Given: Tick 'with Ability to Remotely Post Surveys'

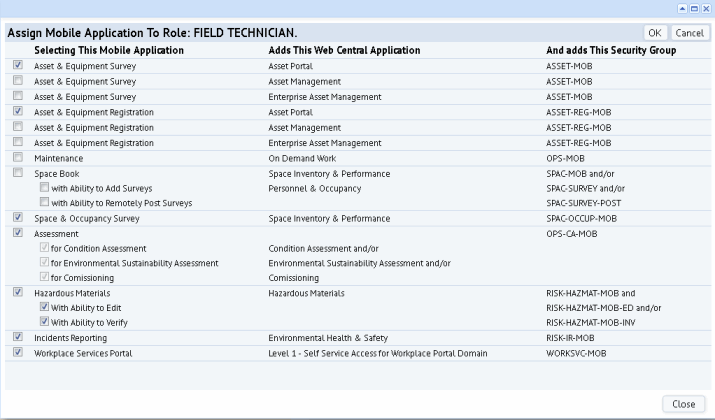Looking at the screenshot, I should coord(44,203).
